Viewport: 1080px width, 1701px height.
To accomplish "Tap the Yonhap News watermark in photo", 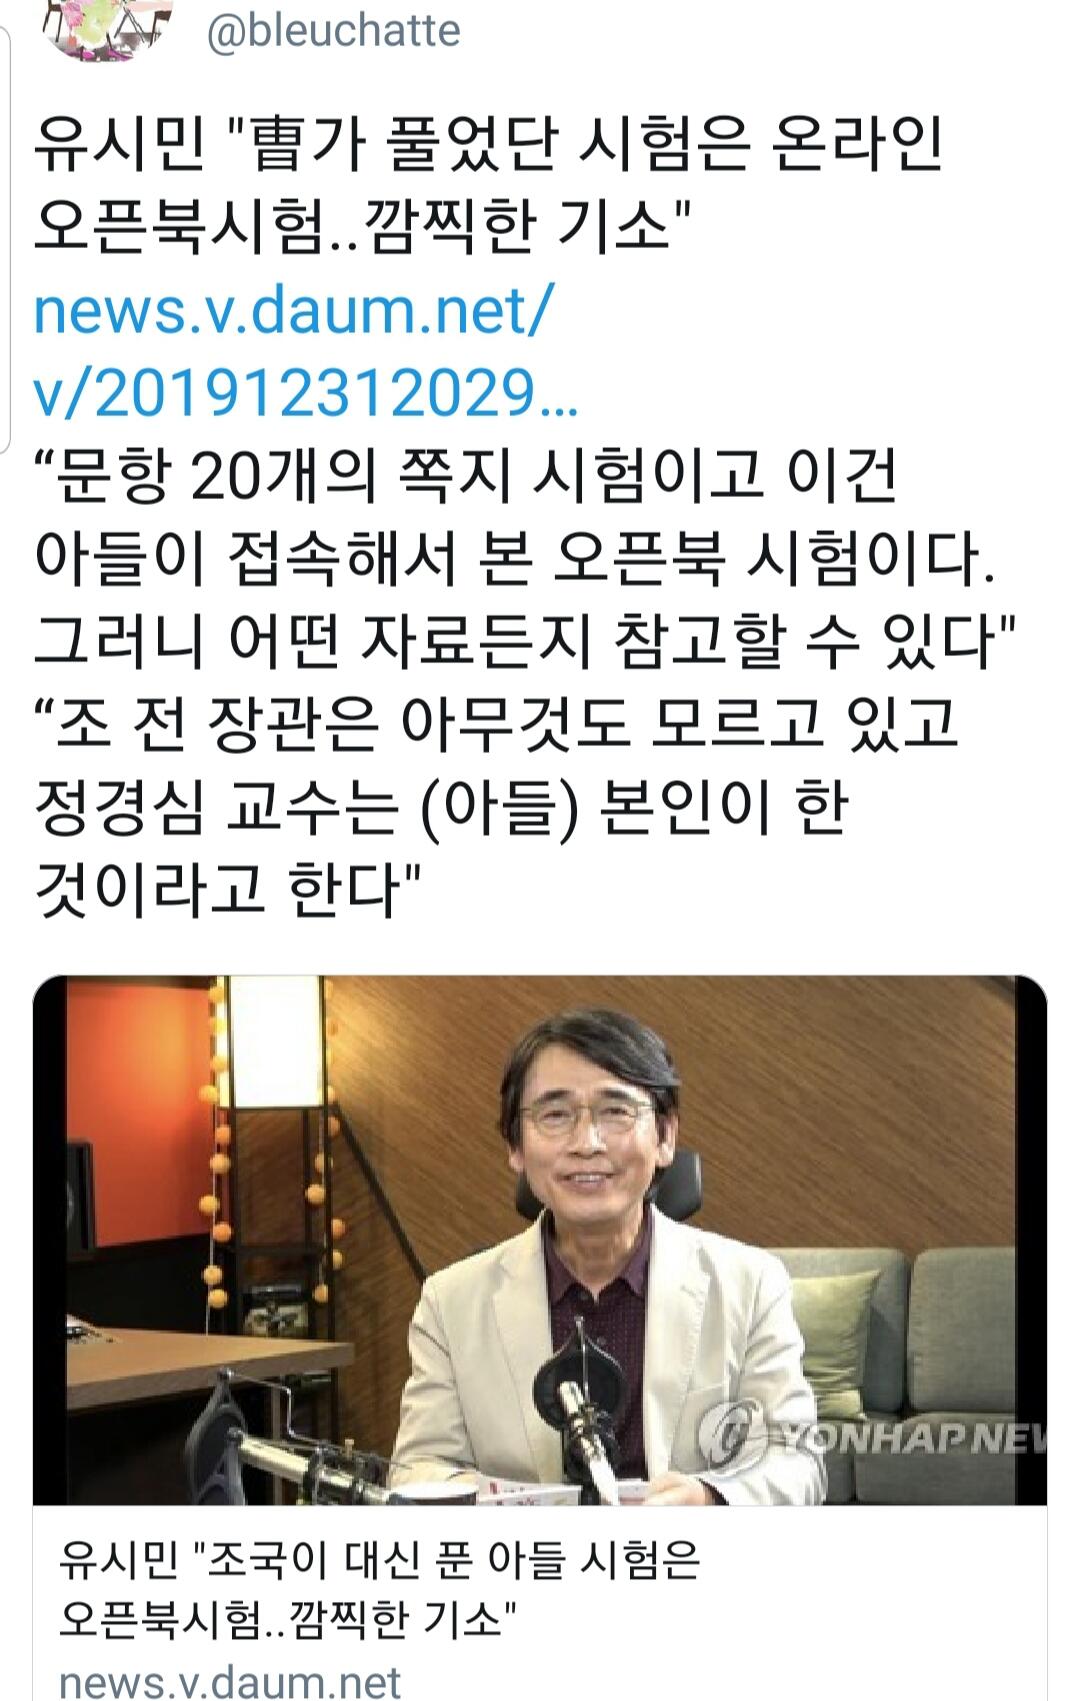I will coord(872,1439).
